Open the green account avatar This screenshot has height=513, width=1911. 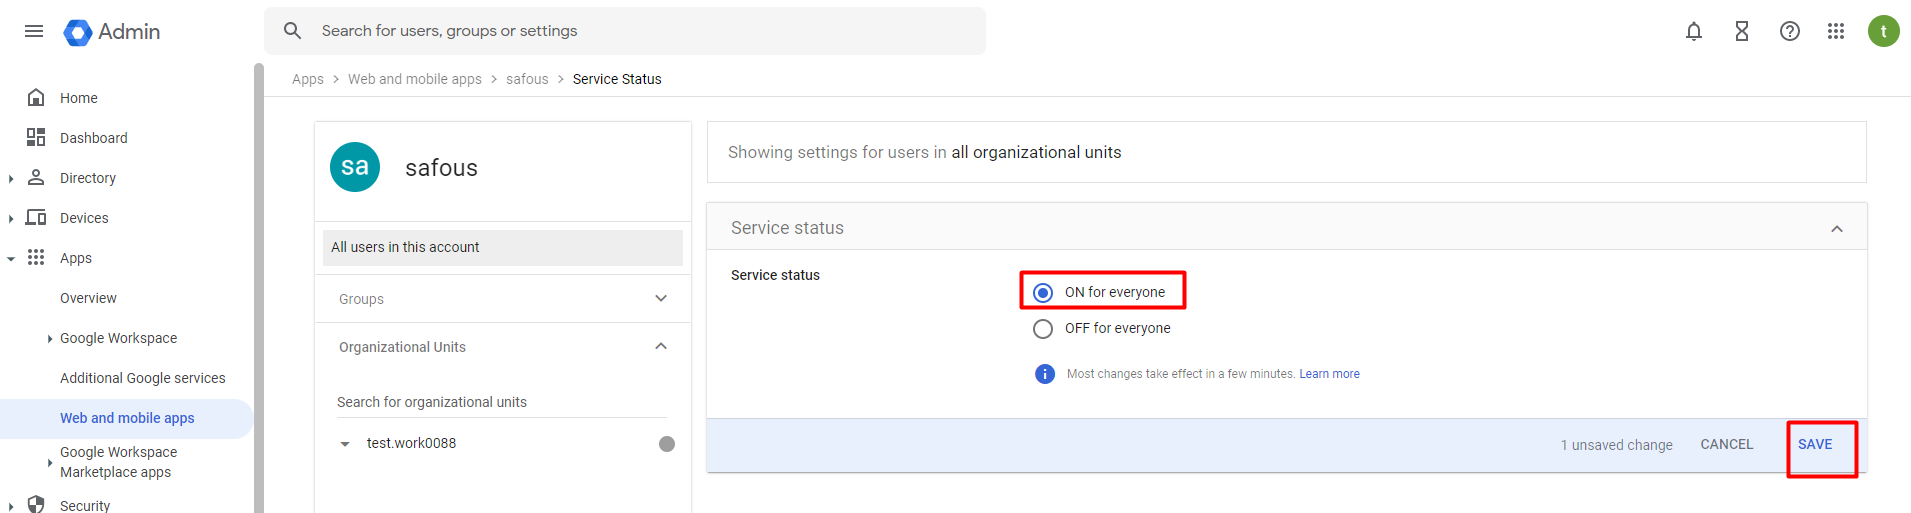[x=1883, y=31]
